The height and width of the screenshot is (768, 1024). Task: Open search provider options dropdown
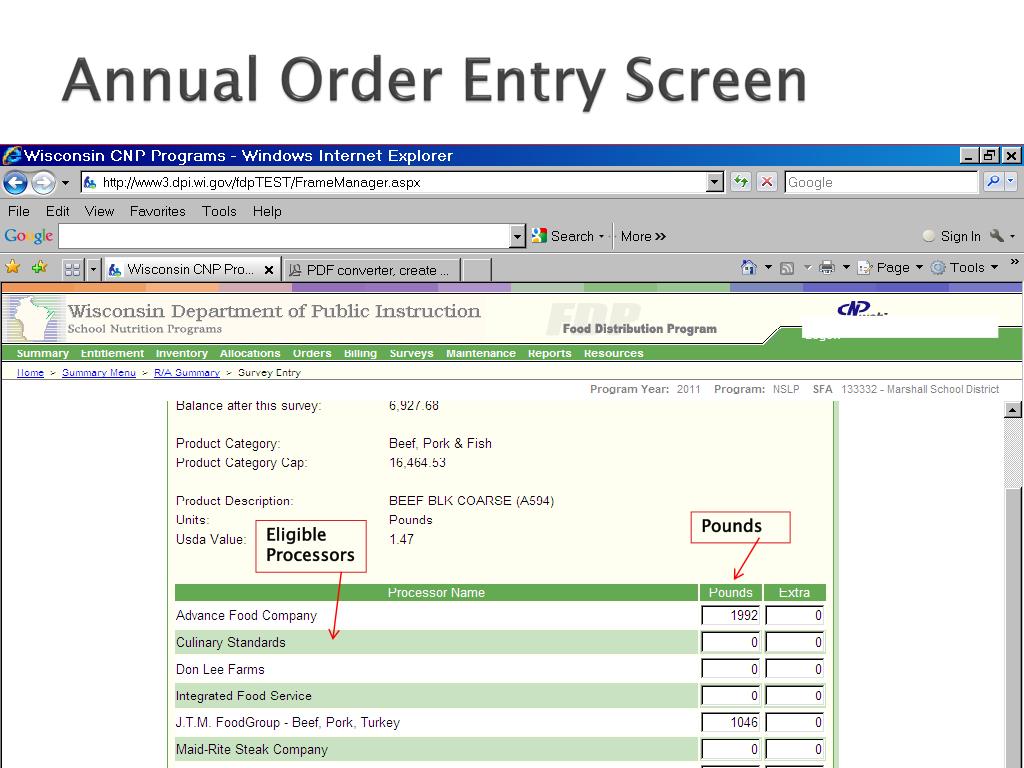point(1011,182)
